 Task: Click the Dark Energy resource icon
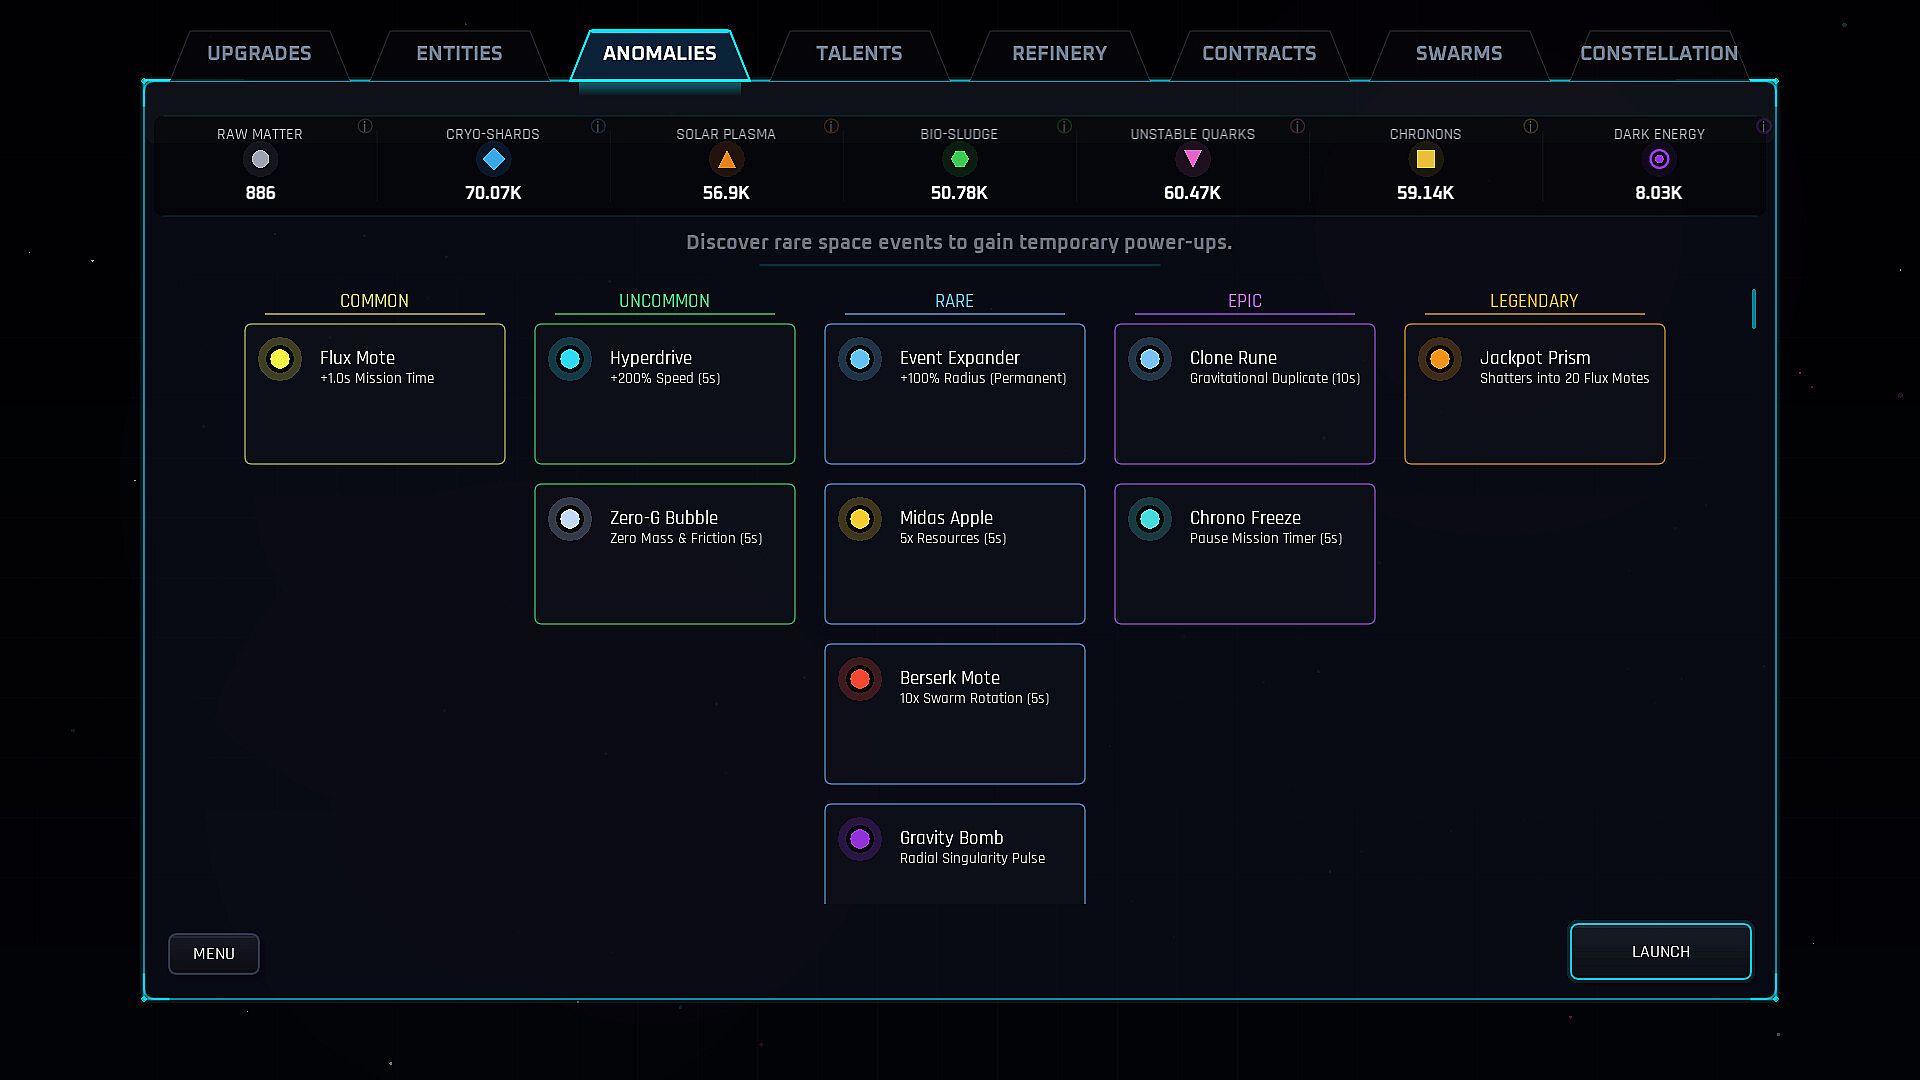[x=1658, y=159]
